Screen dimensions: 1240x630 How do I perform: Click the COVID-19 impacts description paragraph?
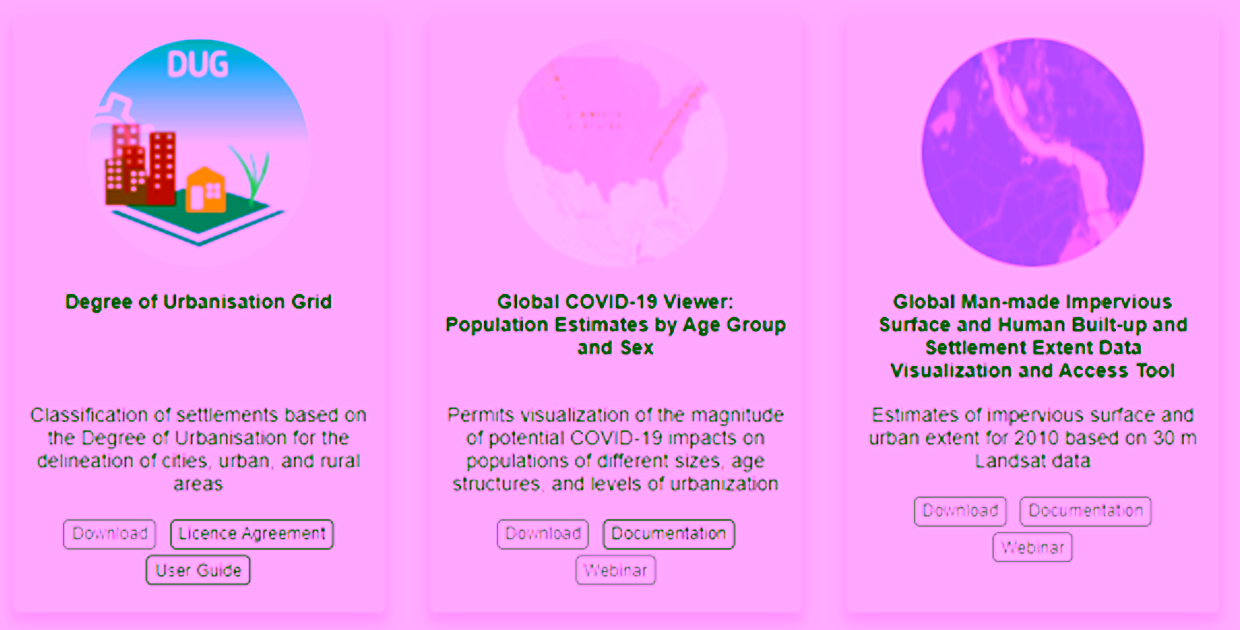pyautogui.click(x=615, y=449)
